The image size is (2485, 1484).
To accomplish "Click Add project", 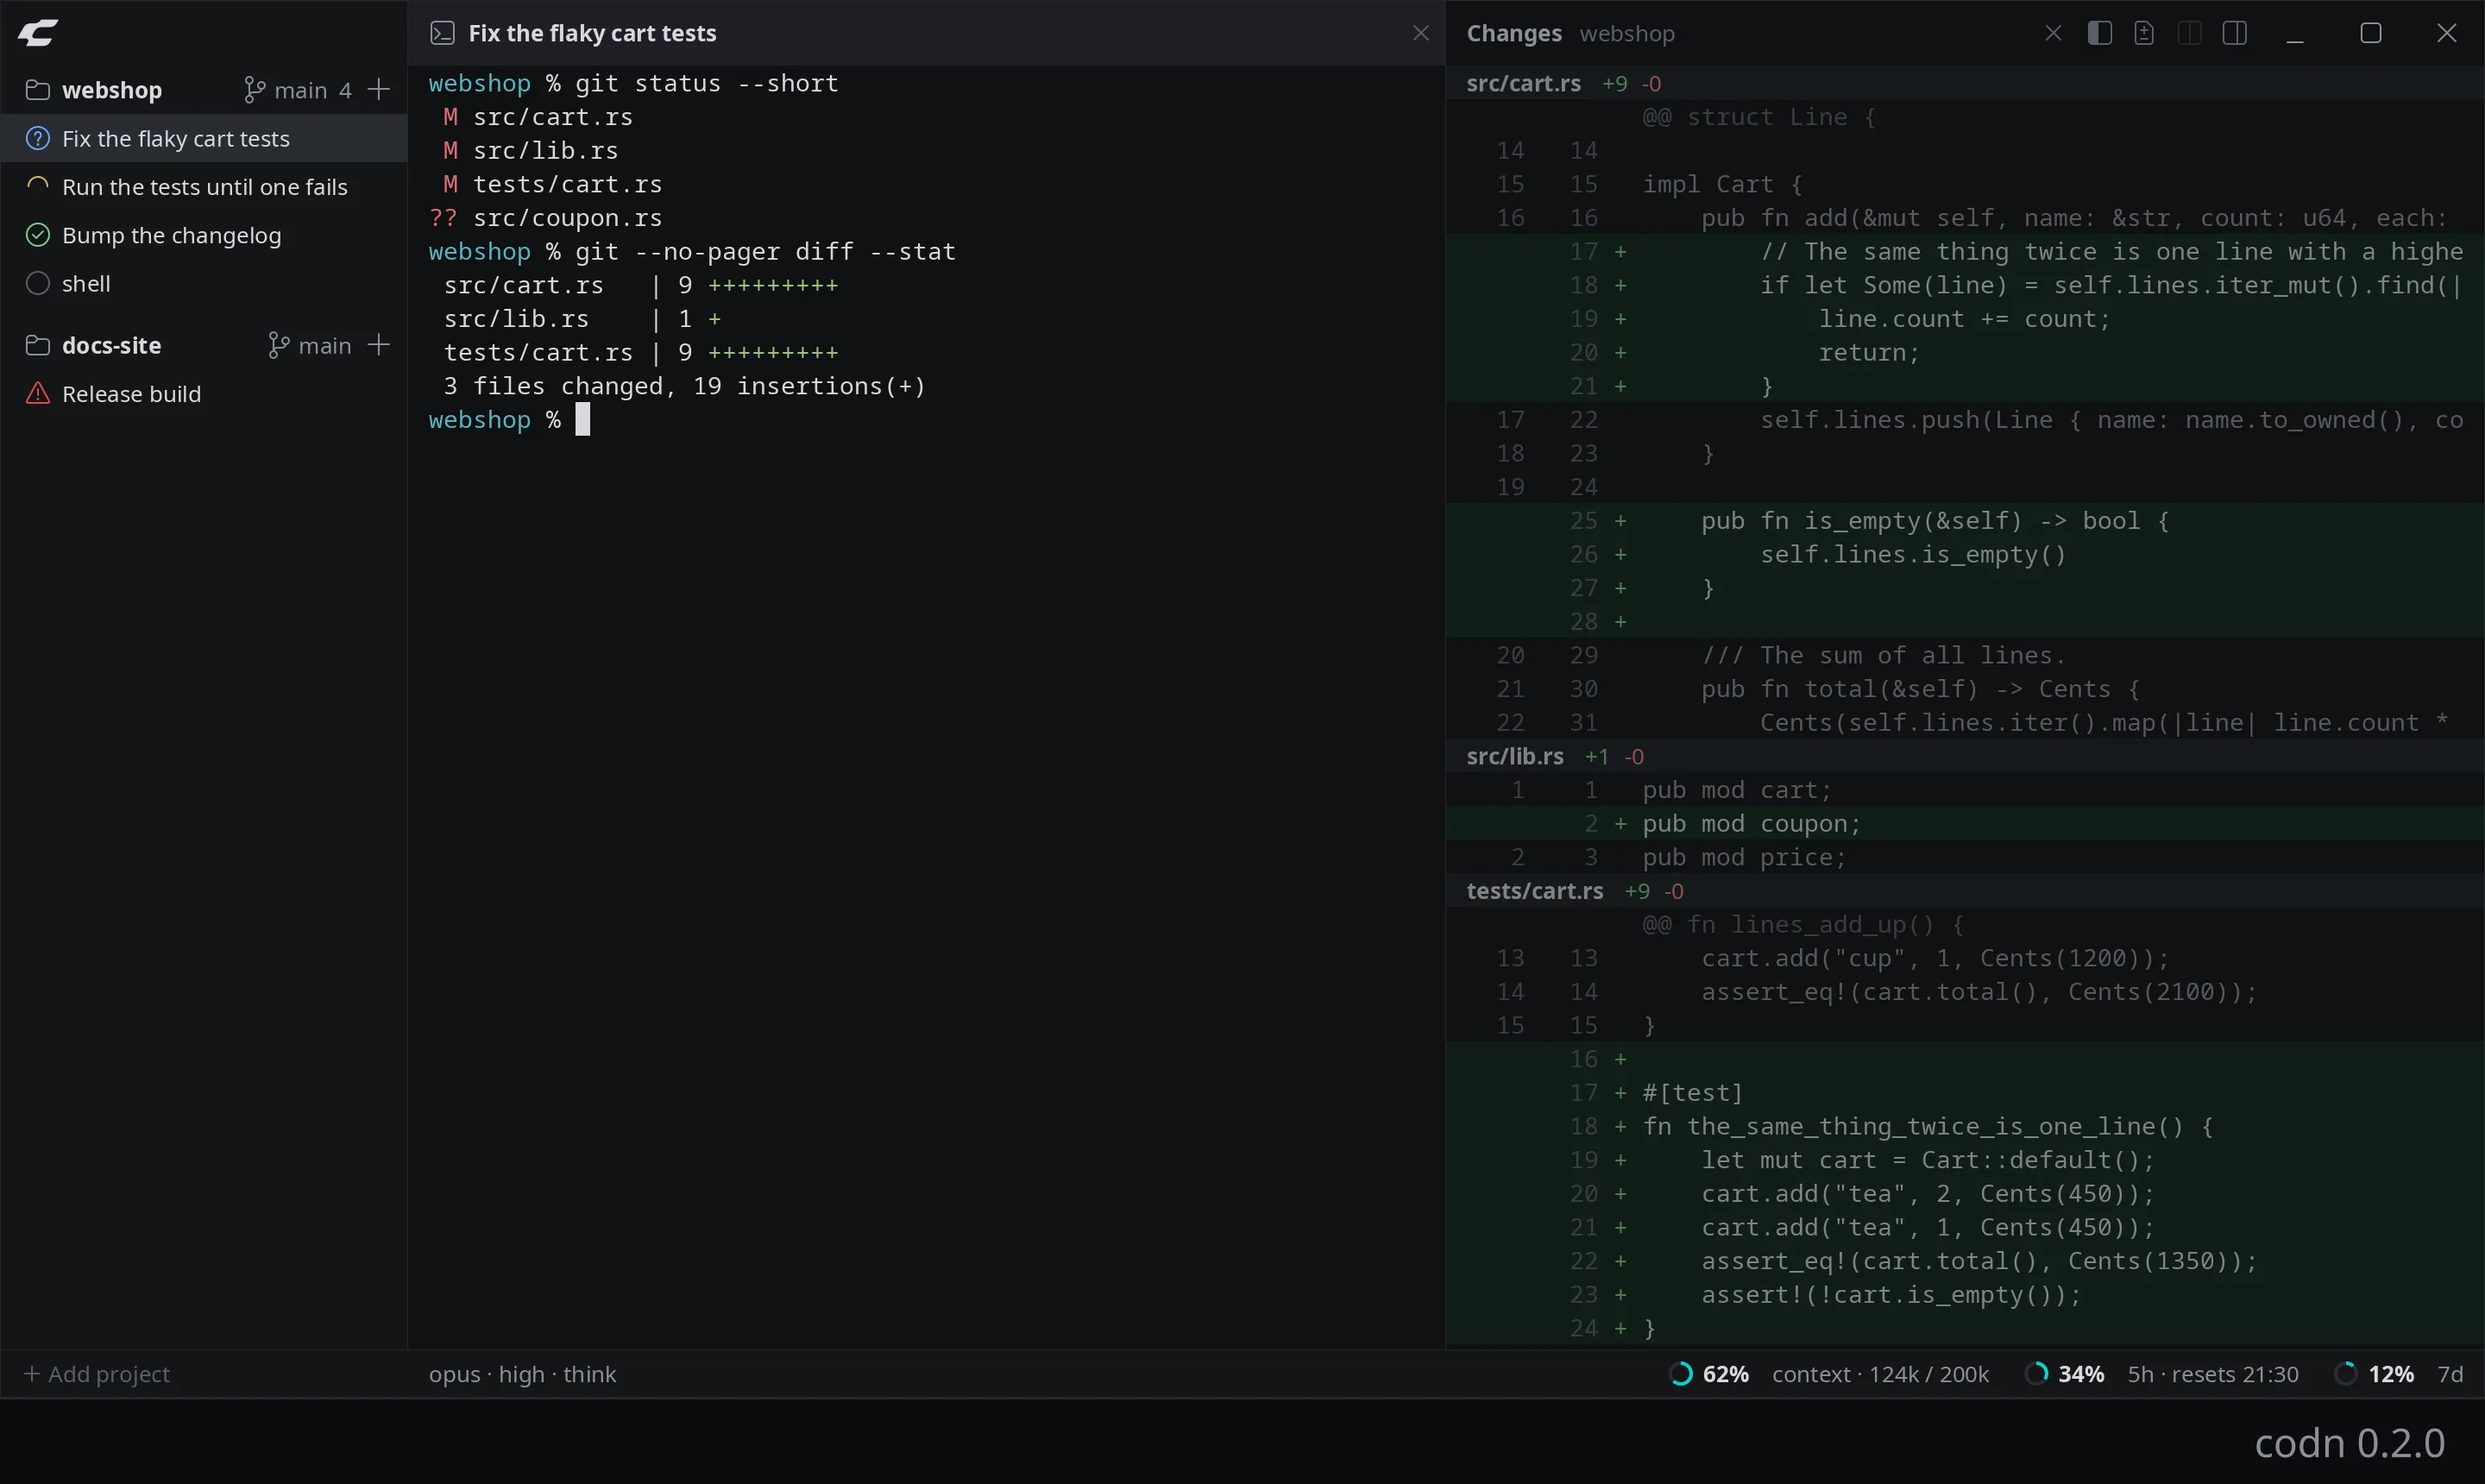I will click(97, 1374).
